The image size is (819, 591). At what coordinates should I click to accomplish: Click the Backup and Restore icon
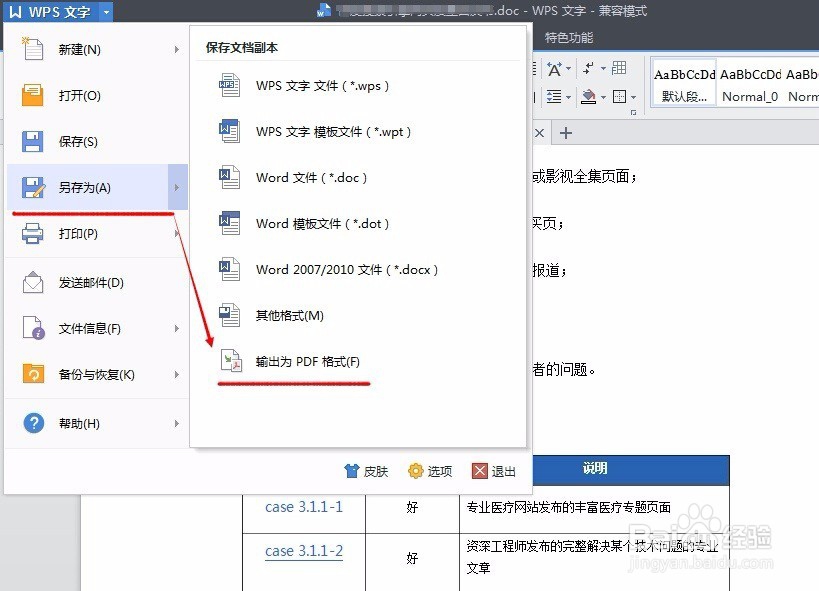tap(33, 374)
